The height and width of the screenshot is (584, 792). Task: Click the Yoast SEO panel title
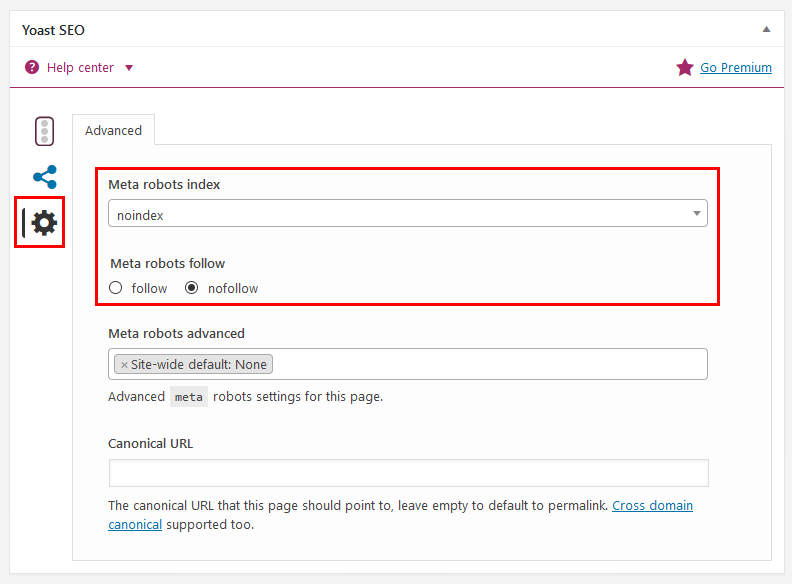(53, 30)
